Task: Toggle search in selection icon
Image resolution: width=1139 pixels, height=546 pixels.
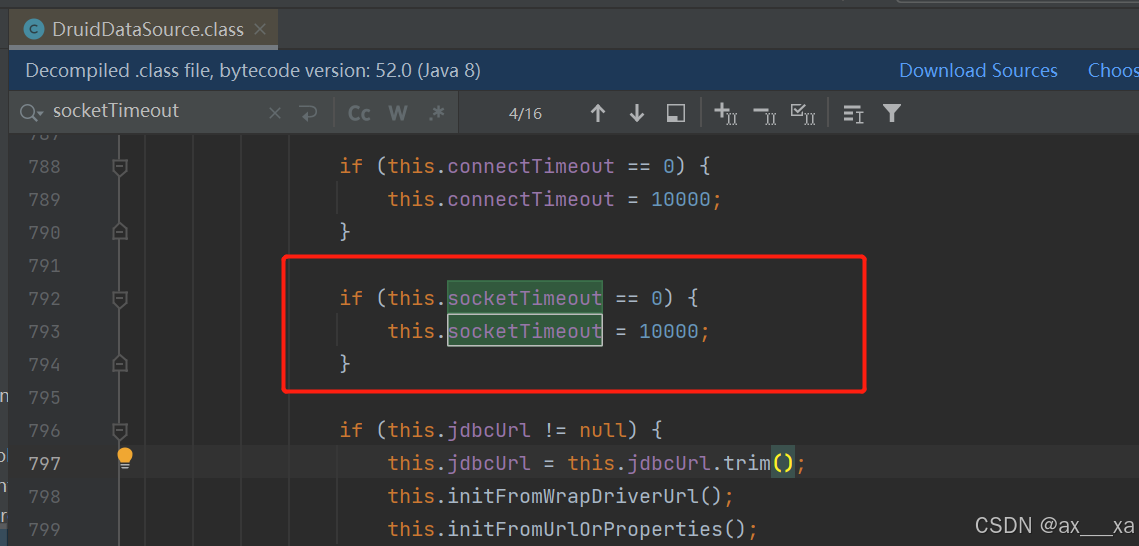Action: [676, 113]
